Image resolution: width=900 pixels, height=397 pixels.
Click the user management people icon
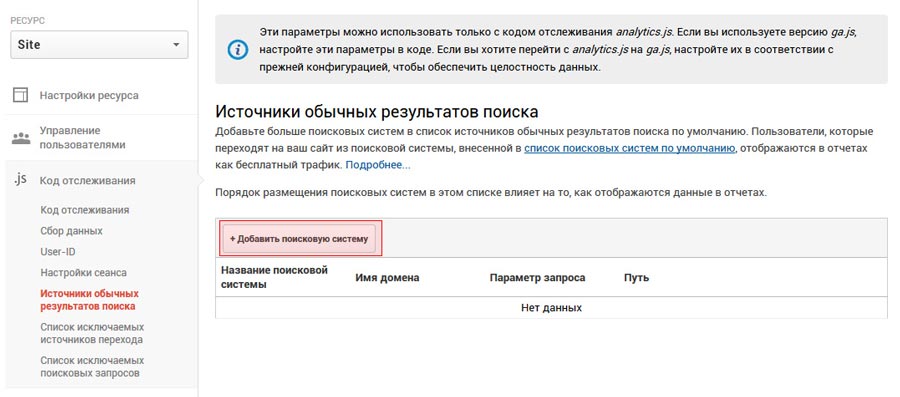[21, 138]
